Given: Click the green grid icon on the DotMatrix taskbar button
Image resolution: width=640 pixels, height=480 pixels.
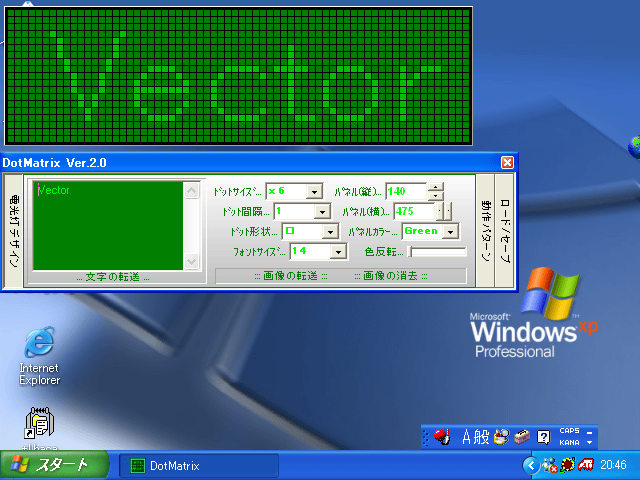Looking at the screenshot, I should (138, 466).
